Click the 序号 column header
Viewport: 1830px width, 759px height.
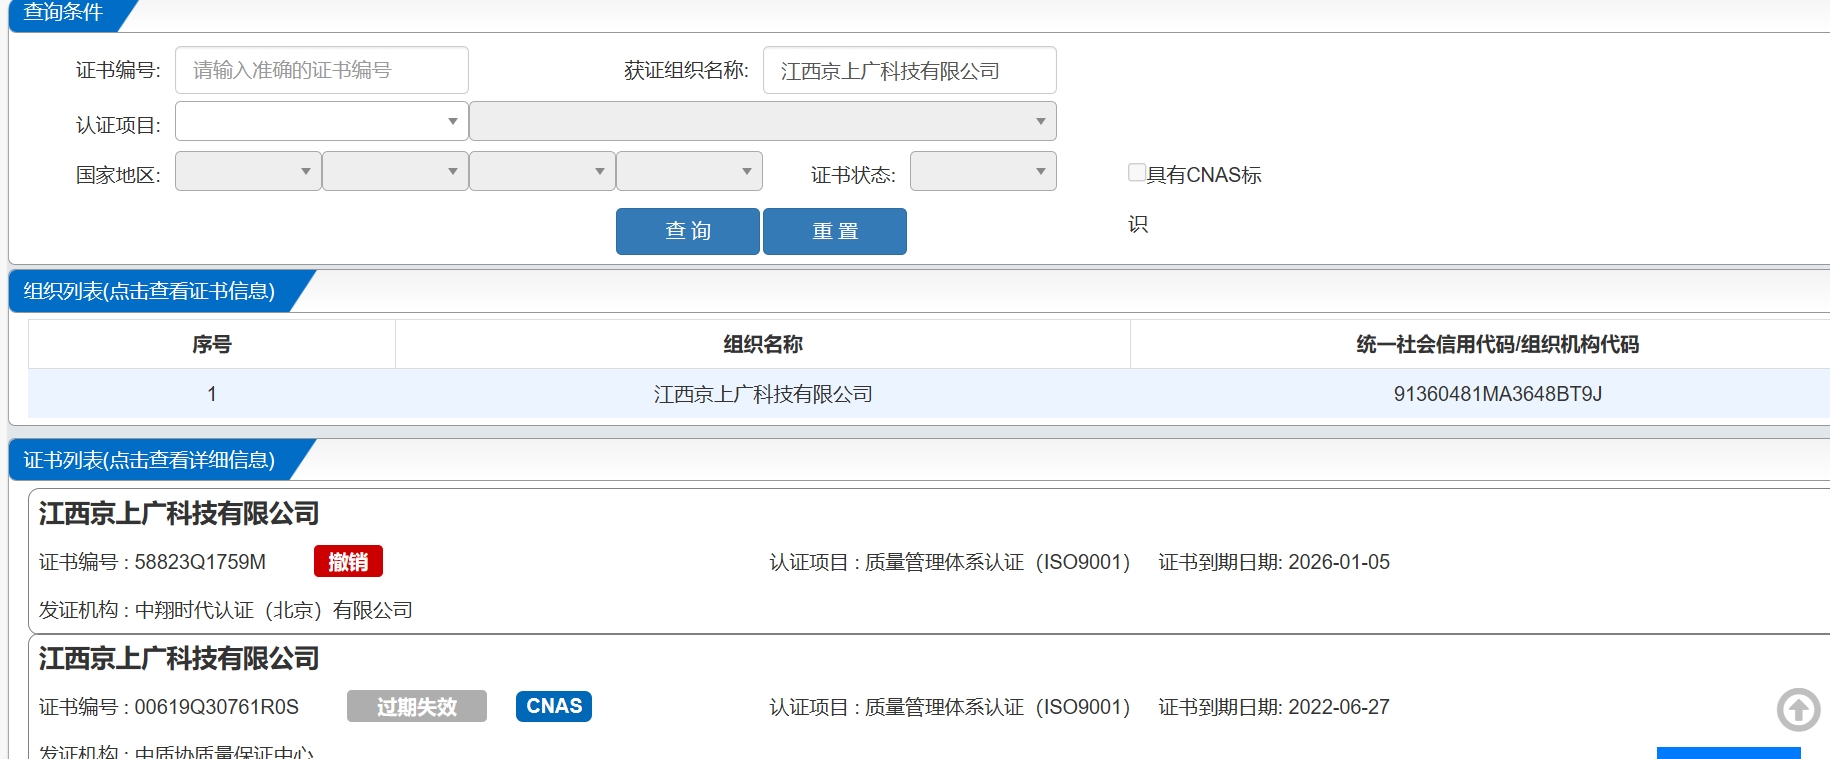212,344
